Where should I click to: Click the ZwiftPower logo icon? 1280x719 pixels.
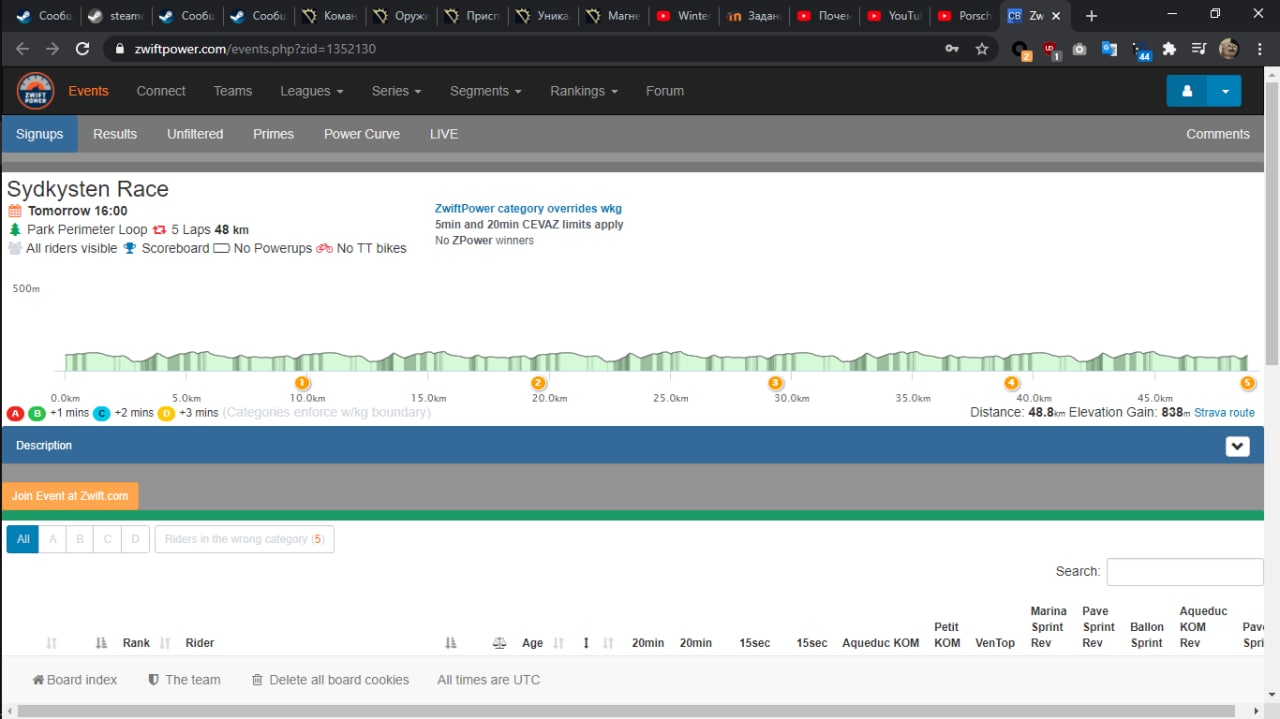(35, 91)
